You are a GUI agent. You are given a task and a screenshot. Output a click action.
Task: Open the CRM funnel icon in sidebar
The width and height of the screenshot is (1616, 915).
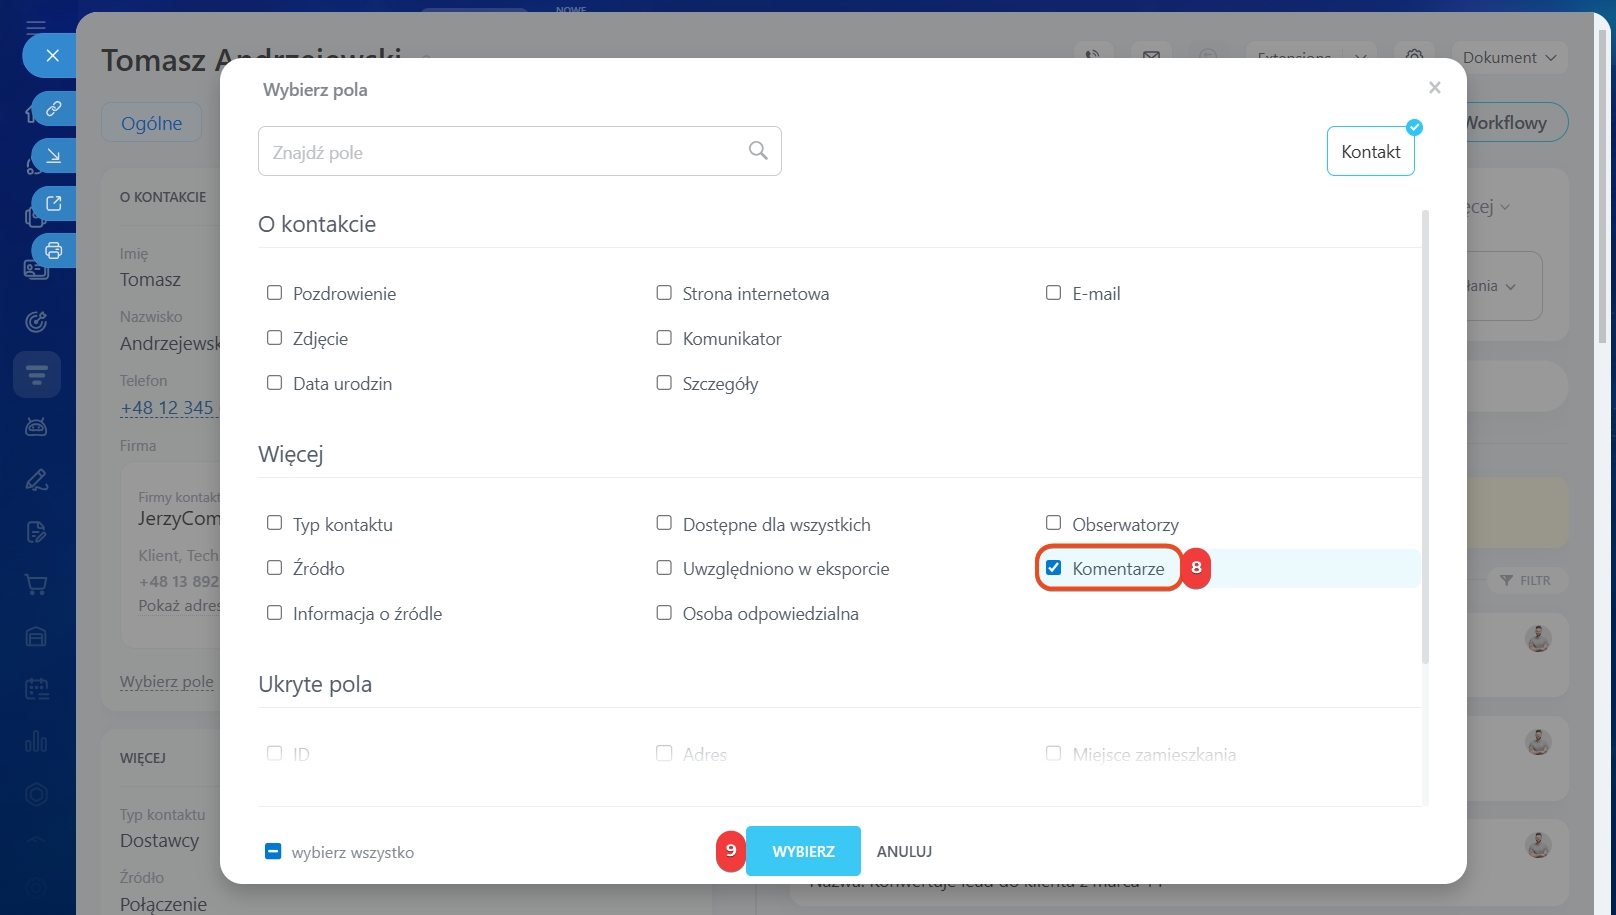click(x=37, y=375)
